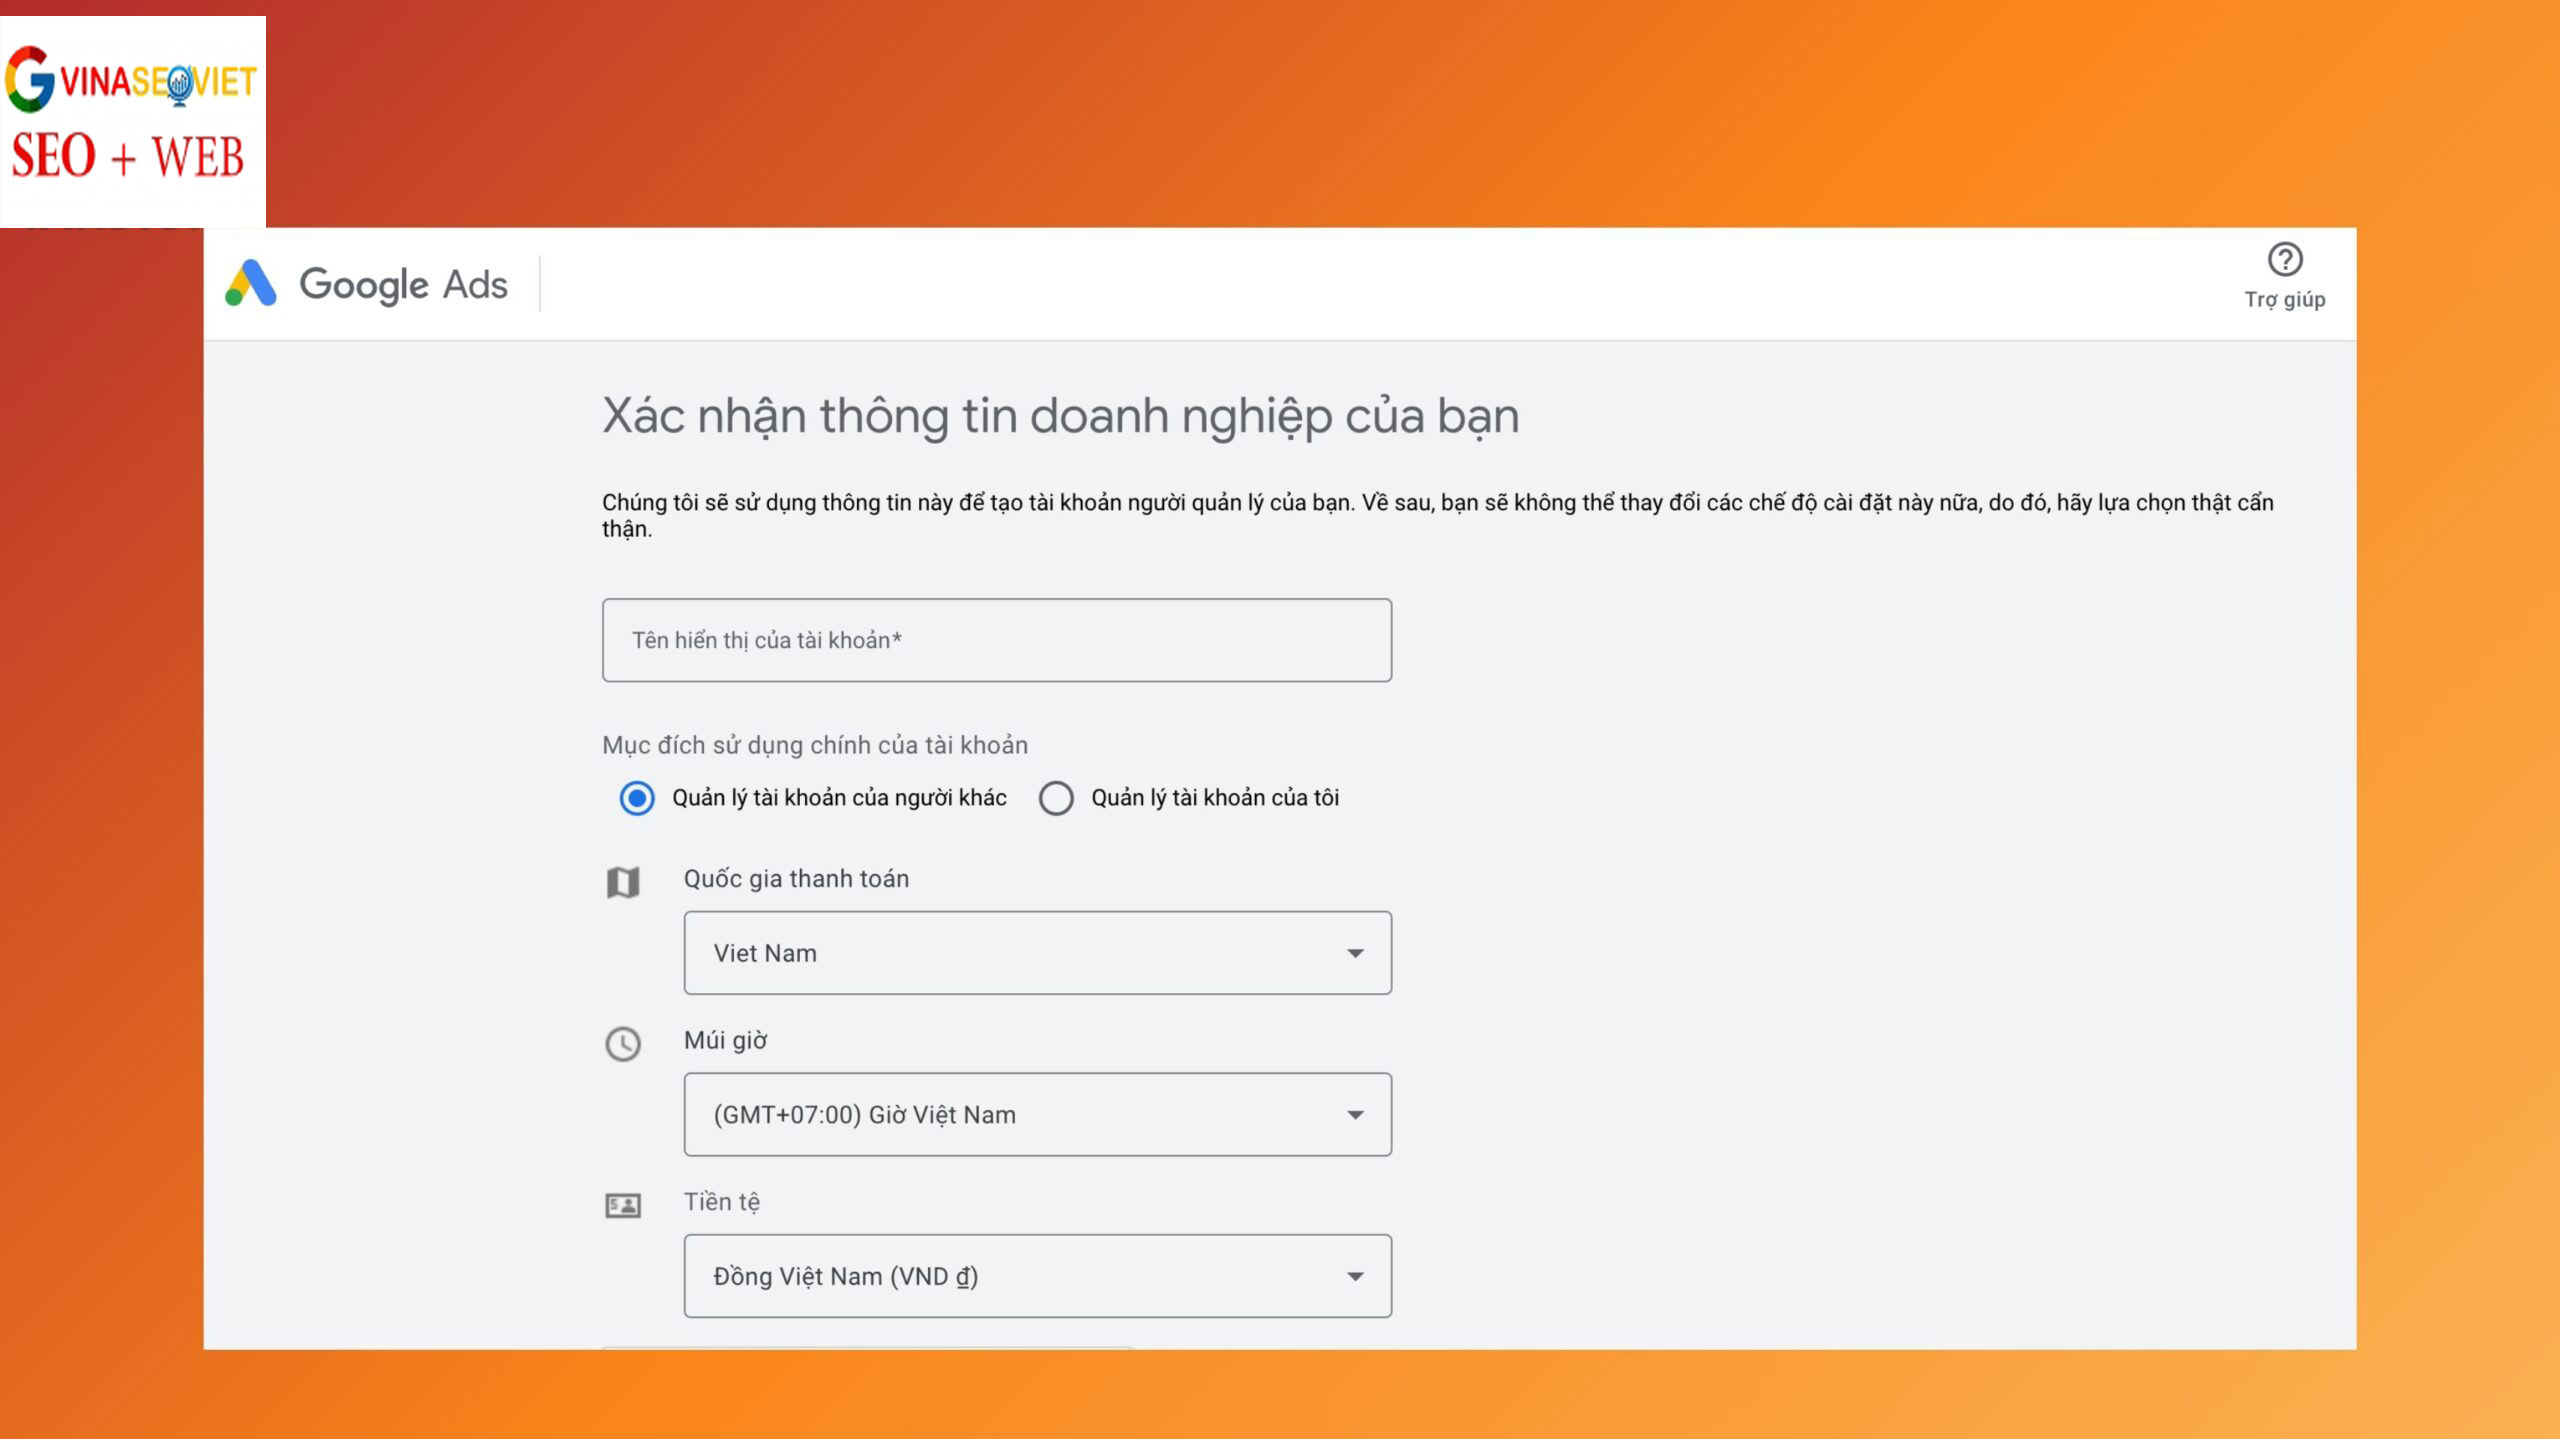Open the (GMT+07:00) Giờ Việt Nam dropdown
Image resolution: width=2560 pixels, height=1439 pixels.
1037,1115
